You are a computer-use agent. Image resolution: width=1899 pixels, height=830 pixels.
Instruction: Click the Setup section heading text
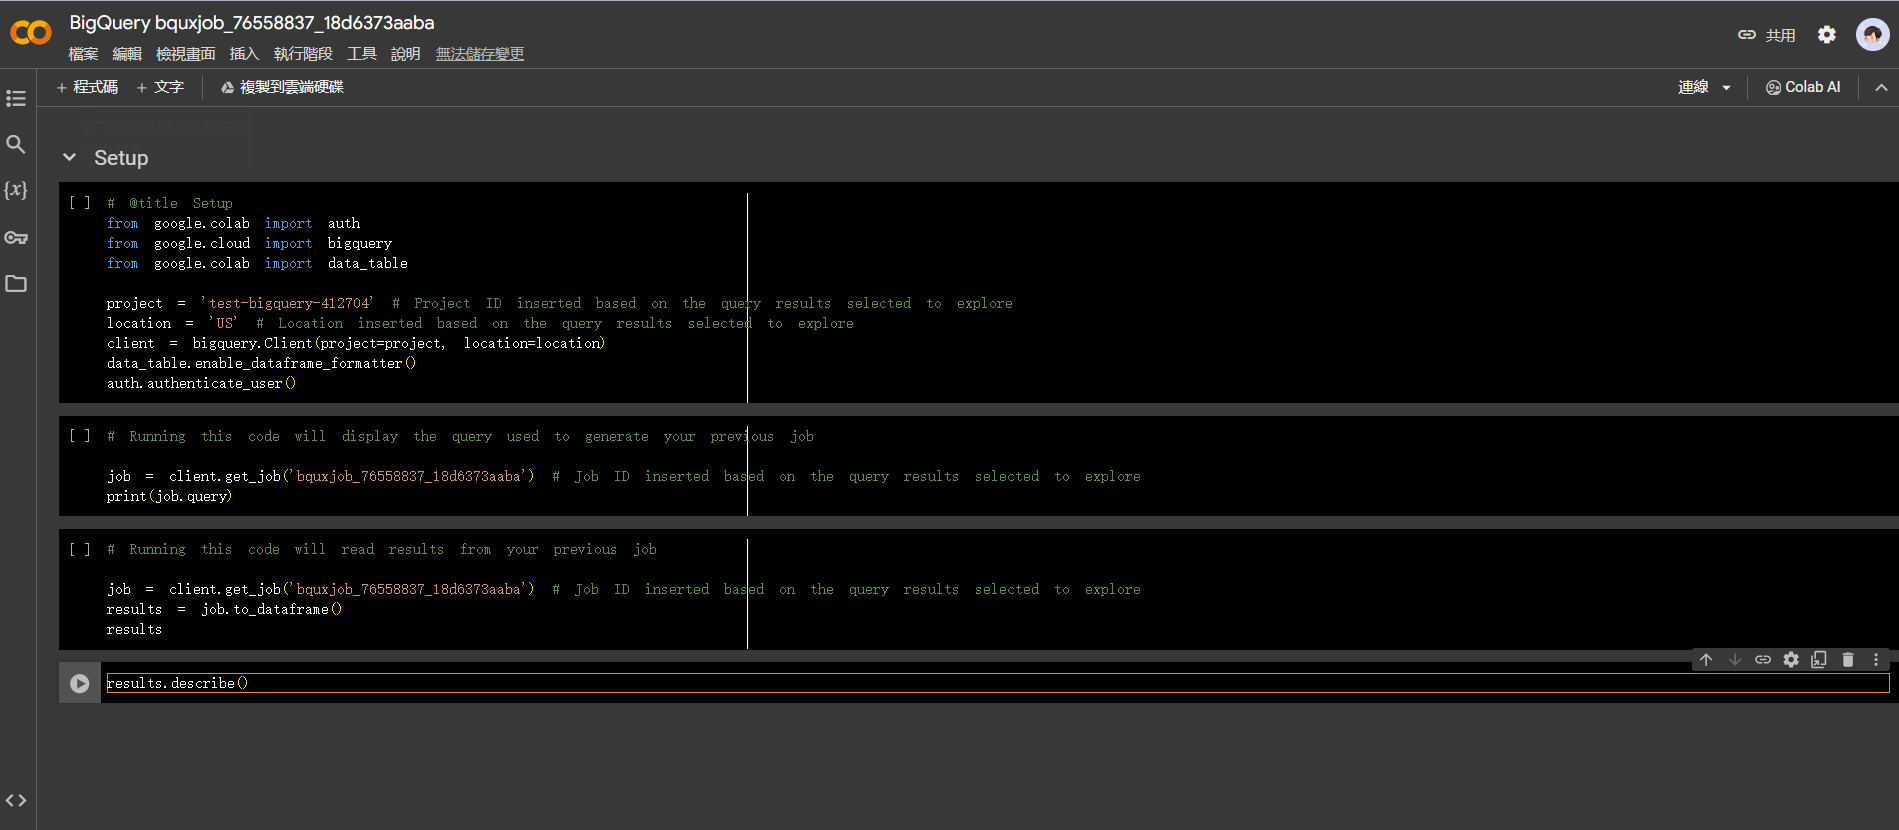(x=121, y=158)
